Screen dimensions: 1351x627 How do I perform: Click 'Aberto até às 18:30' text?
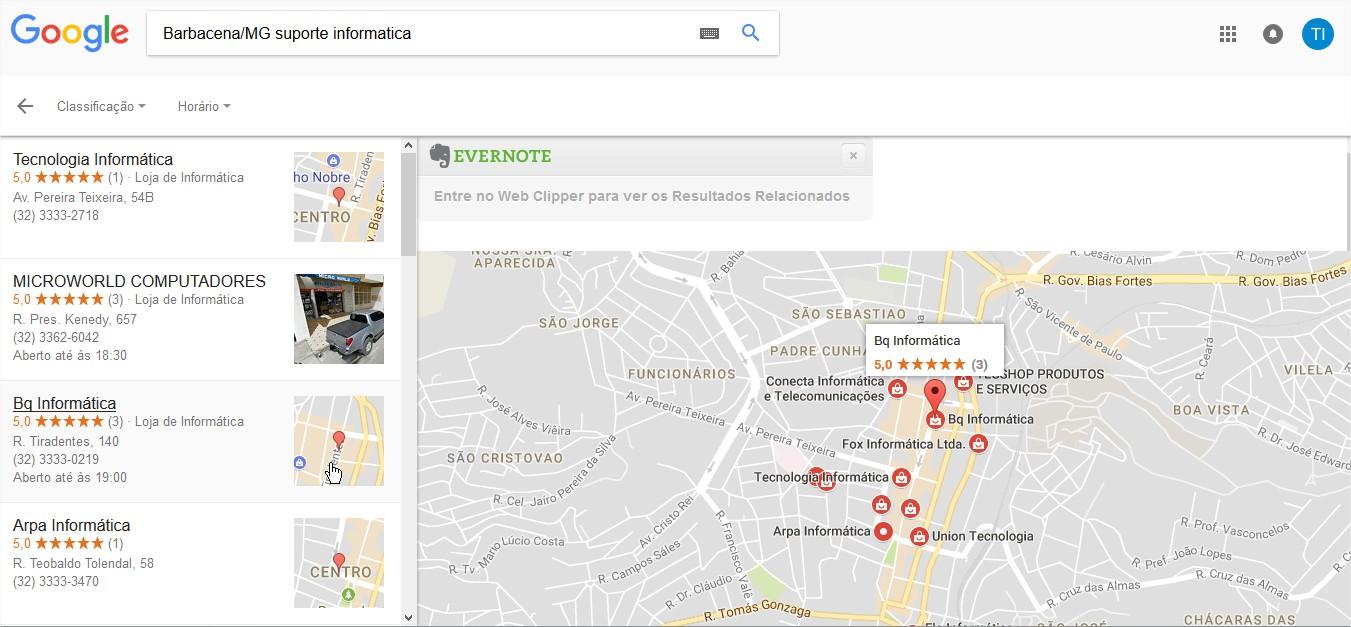coord(70,355)
